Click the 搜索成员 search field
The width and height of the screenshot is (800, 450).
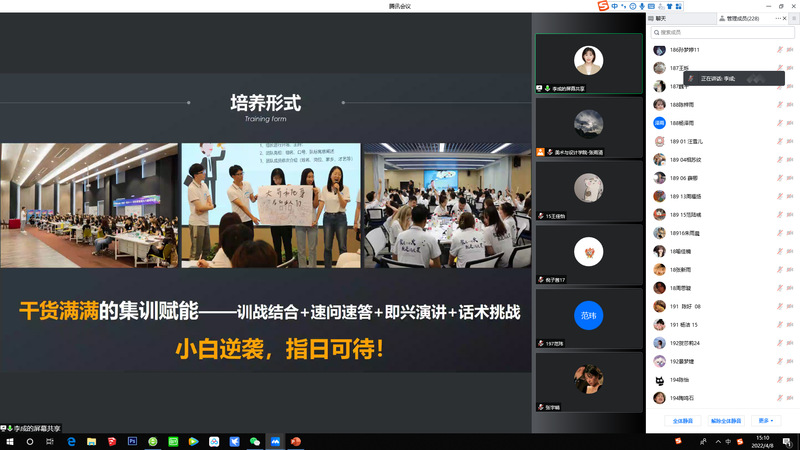point(720,32)
